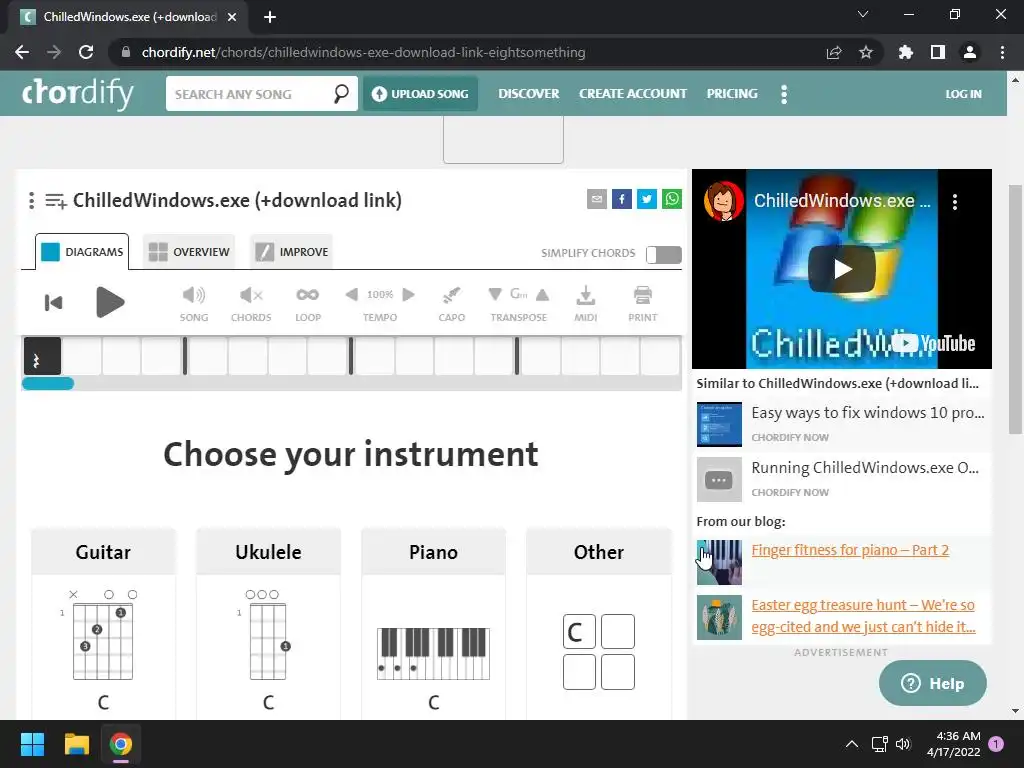Share song on WhatsApp
Viewport: 1024px width, 768px height.
click(x=672, y=199)
